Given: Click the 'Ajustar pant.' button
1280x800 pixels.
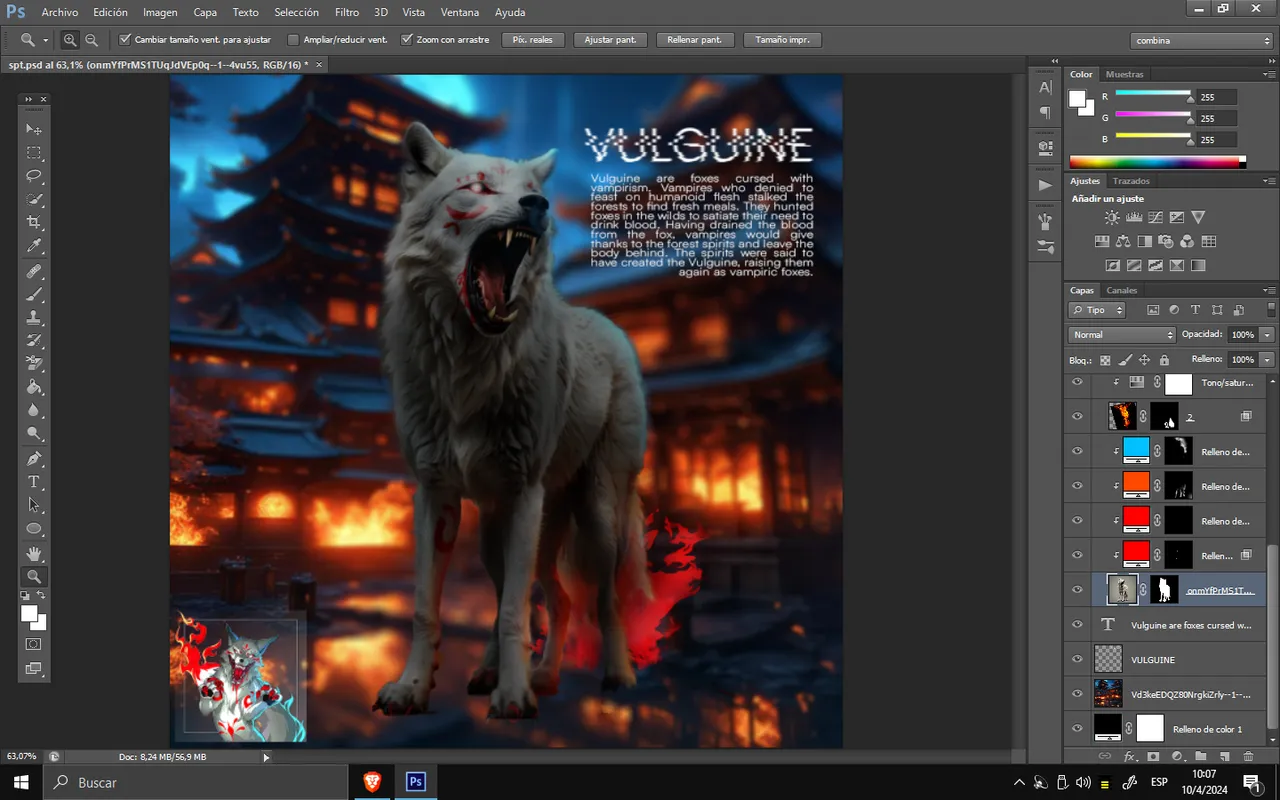Looking at the screenshot, I should point(611,40).
